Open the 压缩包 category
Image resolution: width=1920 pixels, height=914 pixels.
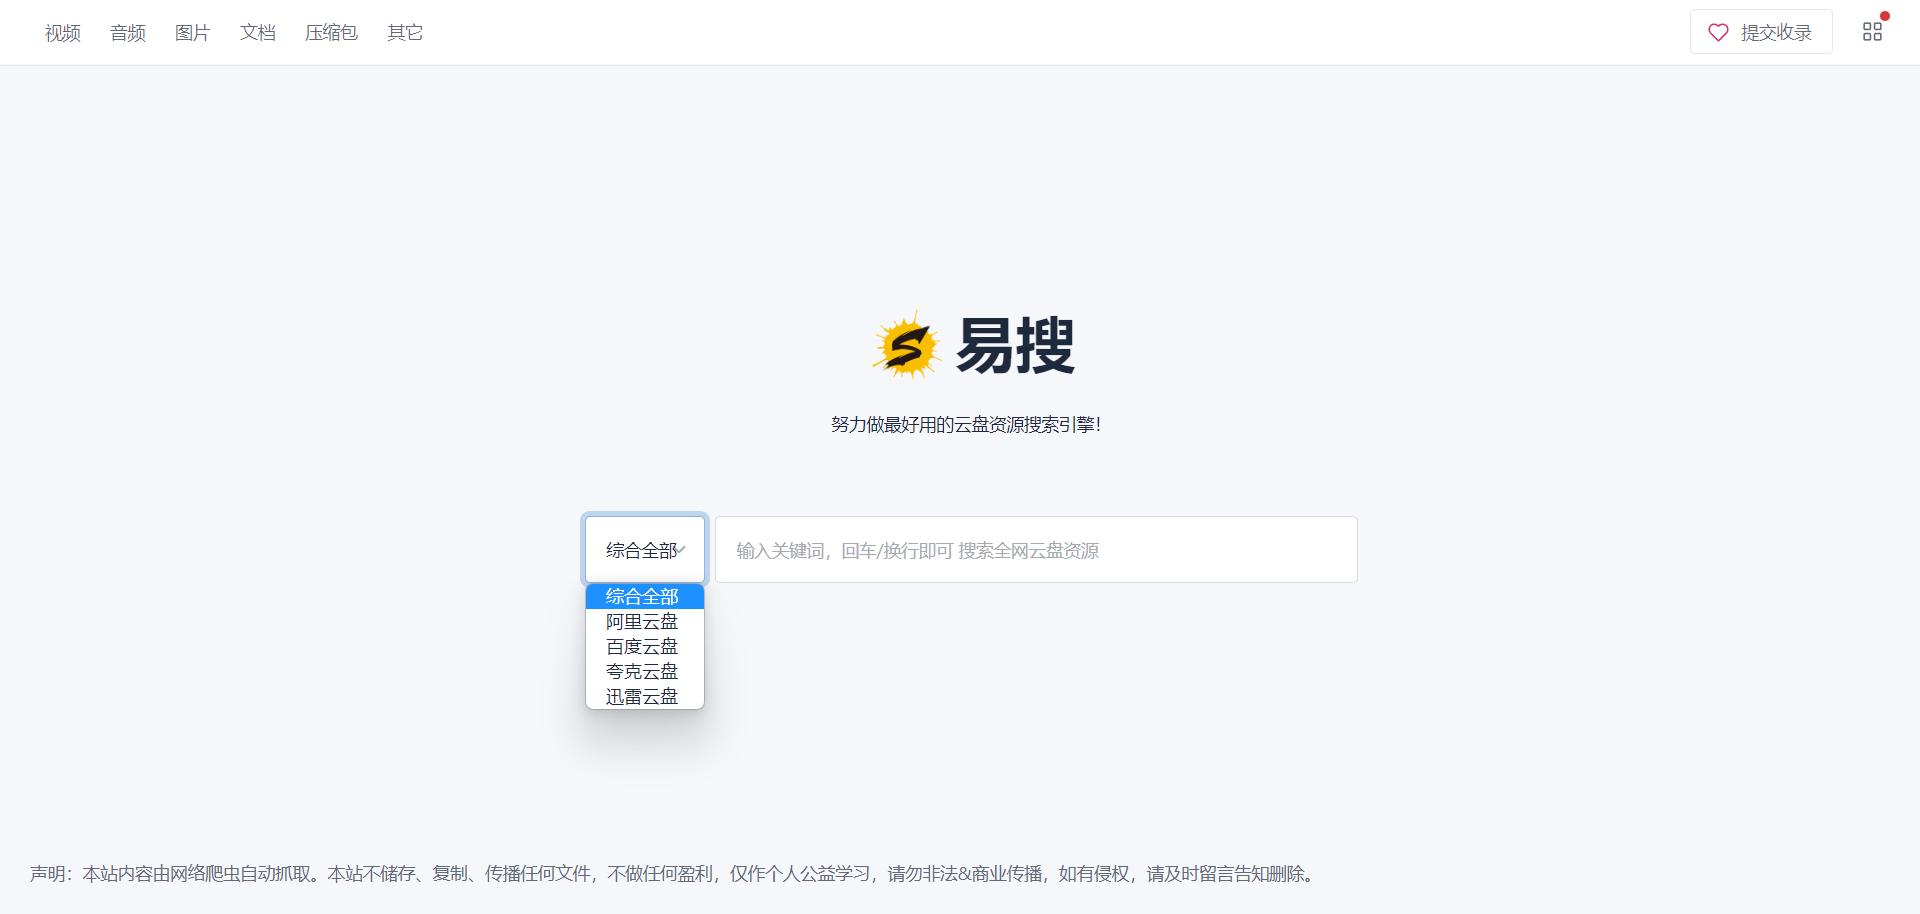[331, 32]
